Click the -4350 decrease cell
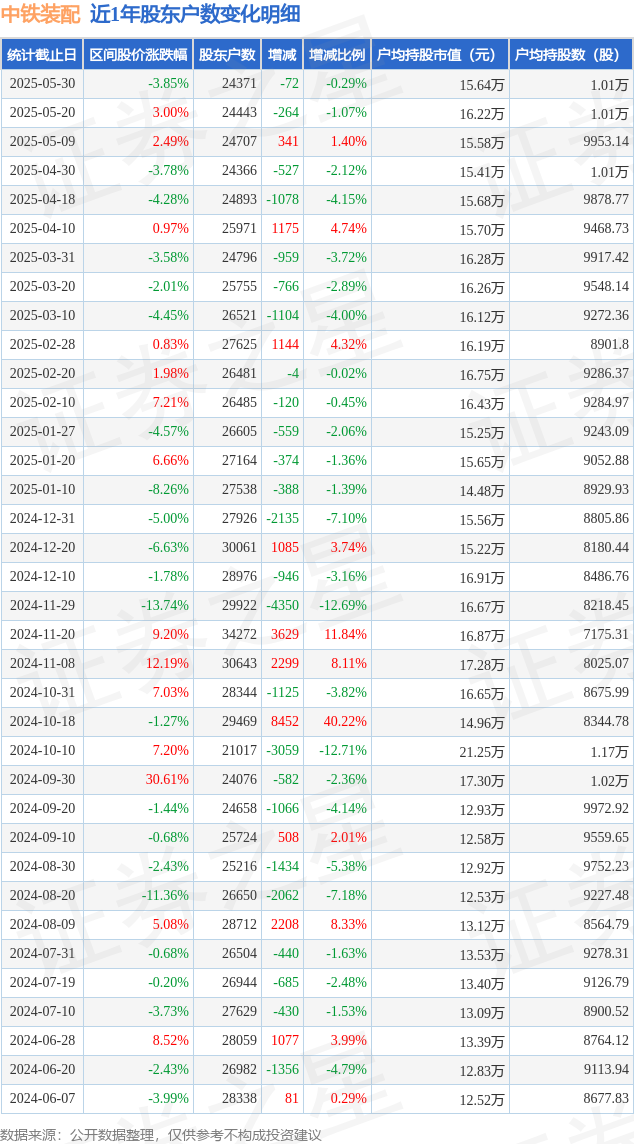 (x=283, y=605)
